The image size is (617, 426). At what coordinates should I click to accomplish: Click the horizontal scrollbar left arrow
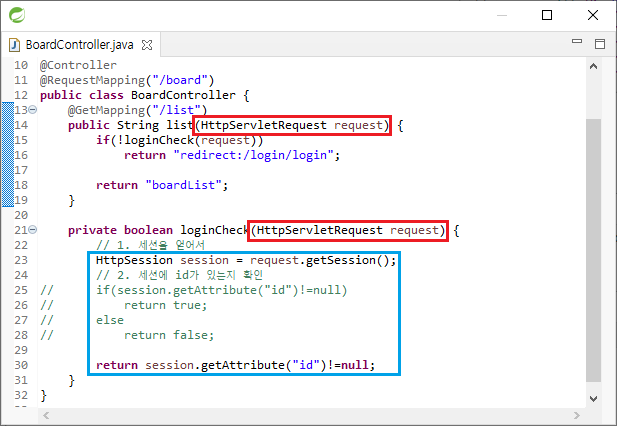click(x=46, y=415)
